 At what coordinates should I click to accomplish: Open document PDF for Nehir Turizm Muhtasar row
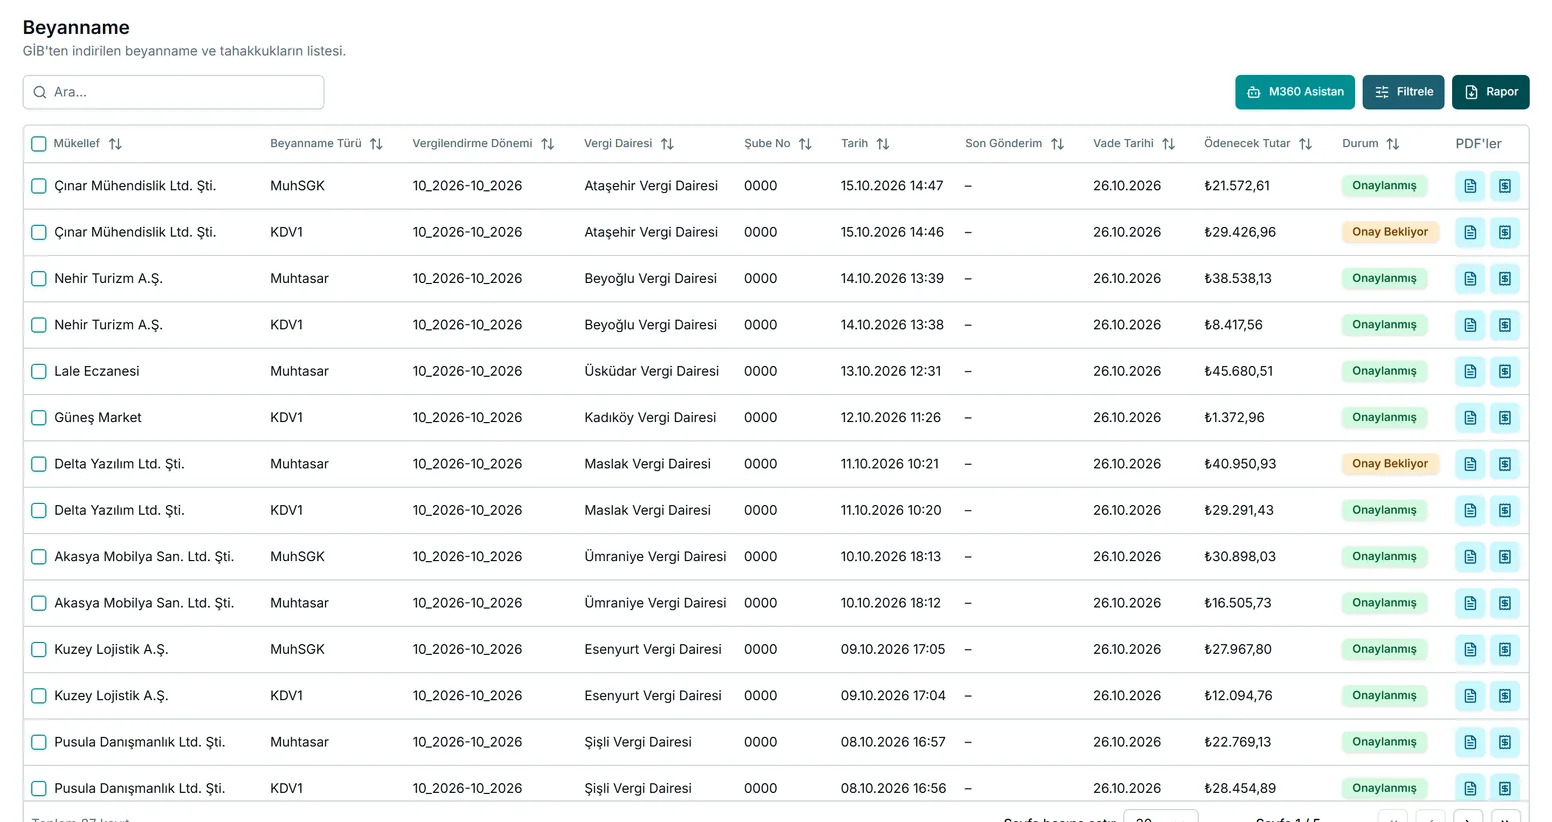click(1470, 279)
